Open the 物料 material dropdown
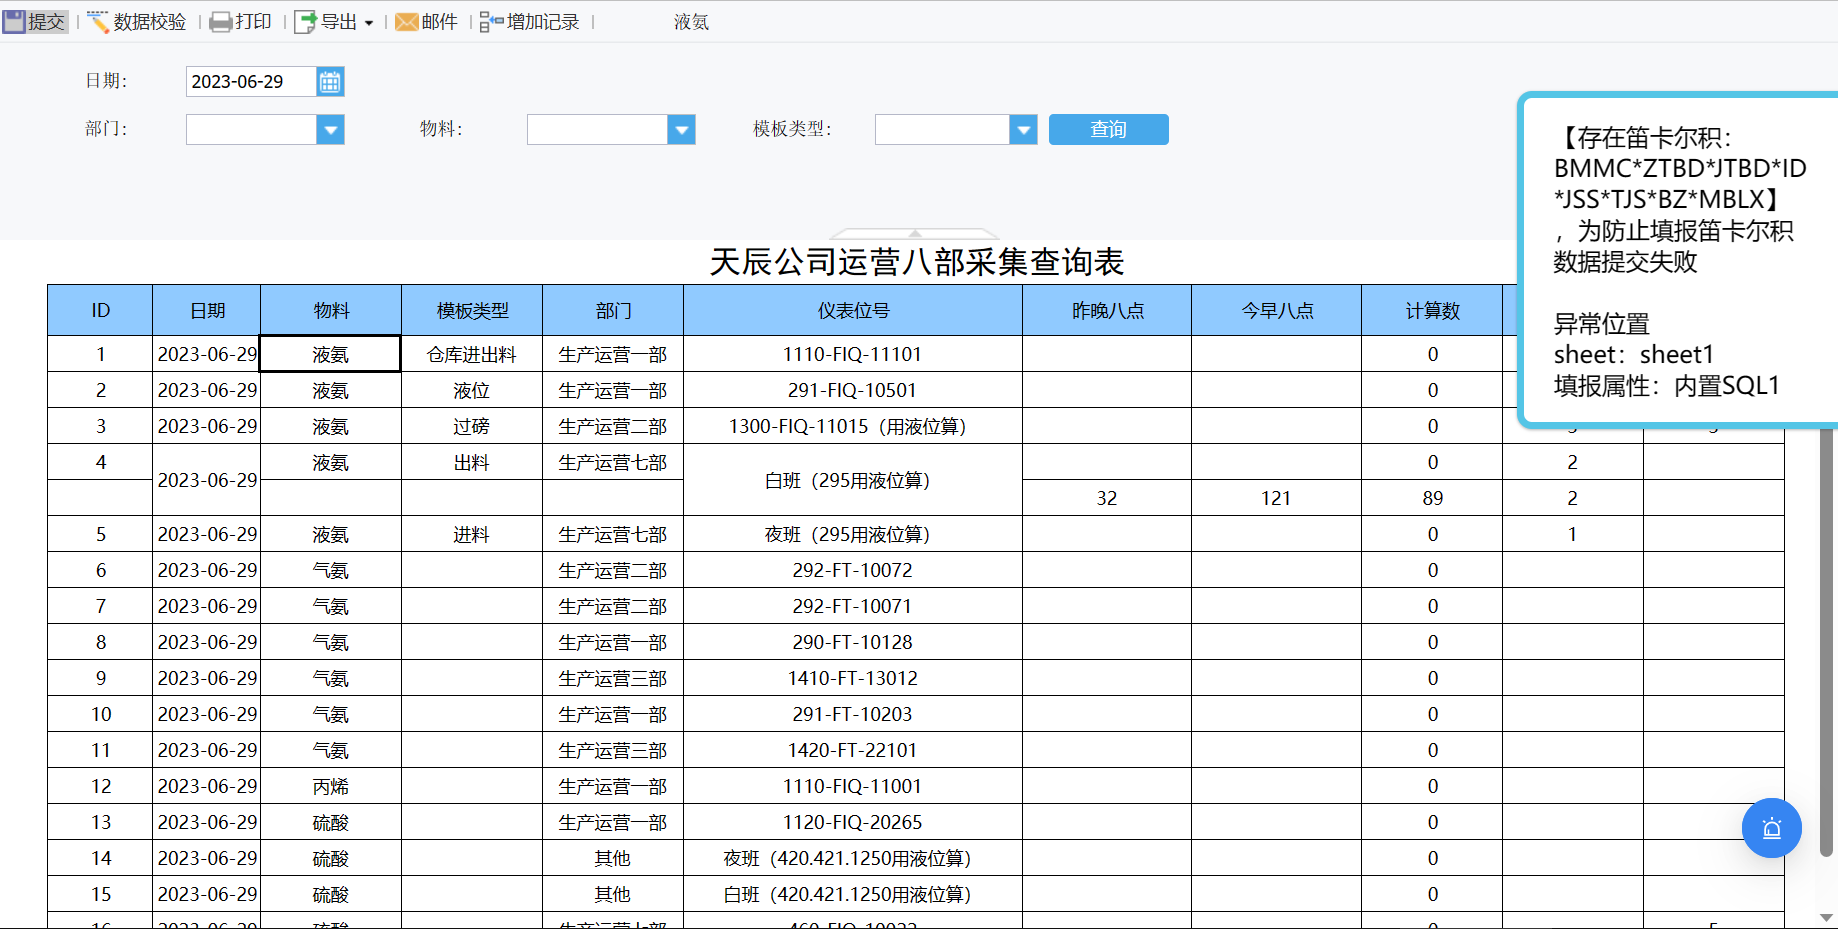Image resolution: width=1838 pixels, height=929 pixels. click(681, 130)
